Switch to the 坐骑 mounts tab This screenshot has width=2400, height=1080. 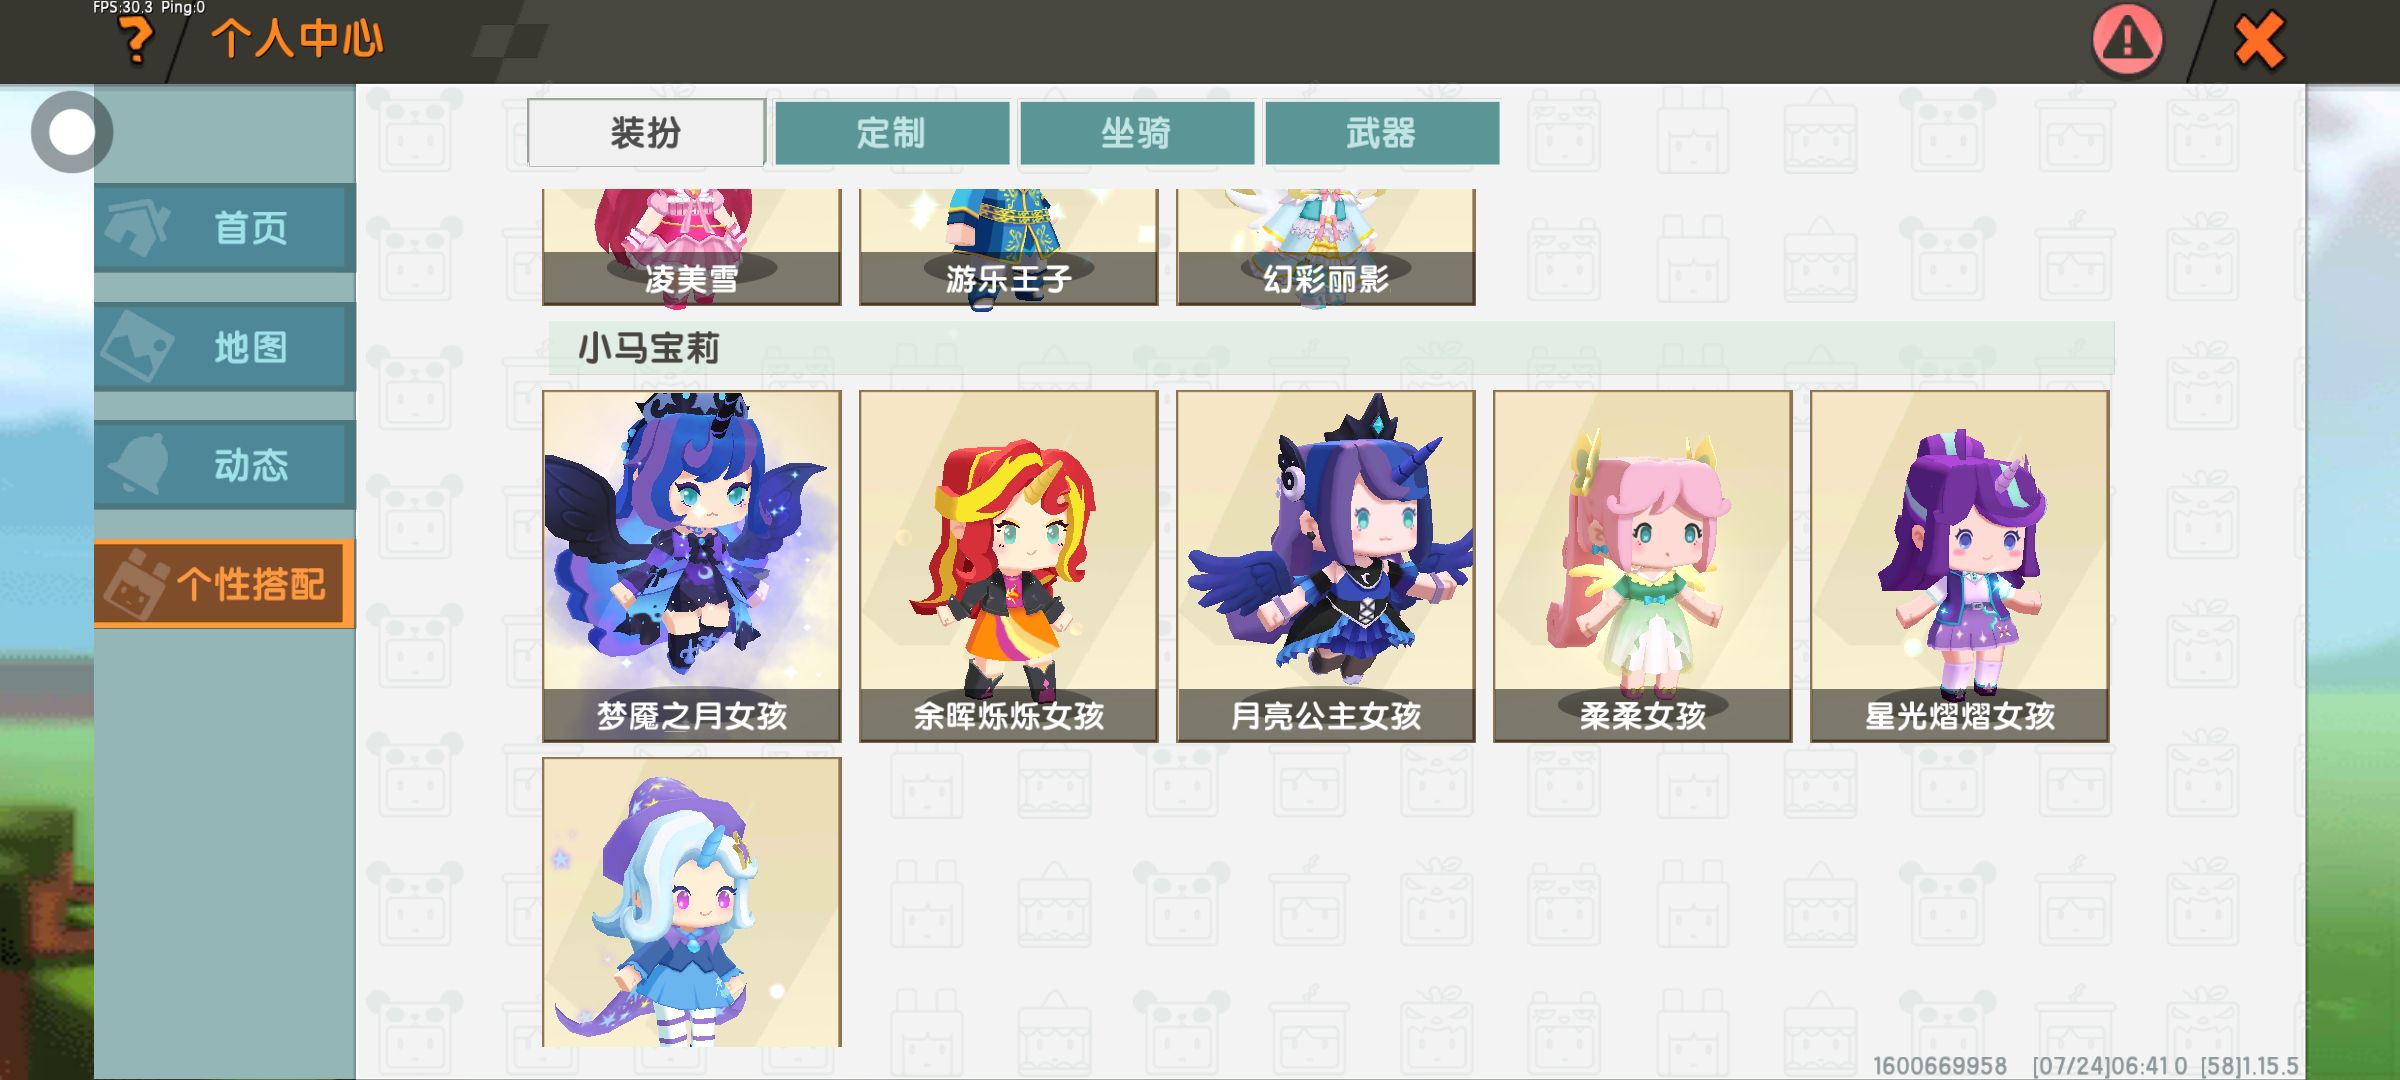(1137, 132)
